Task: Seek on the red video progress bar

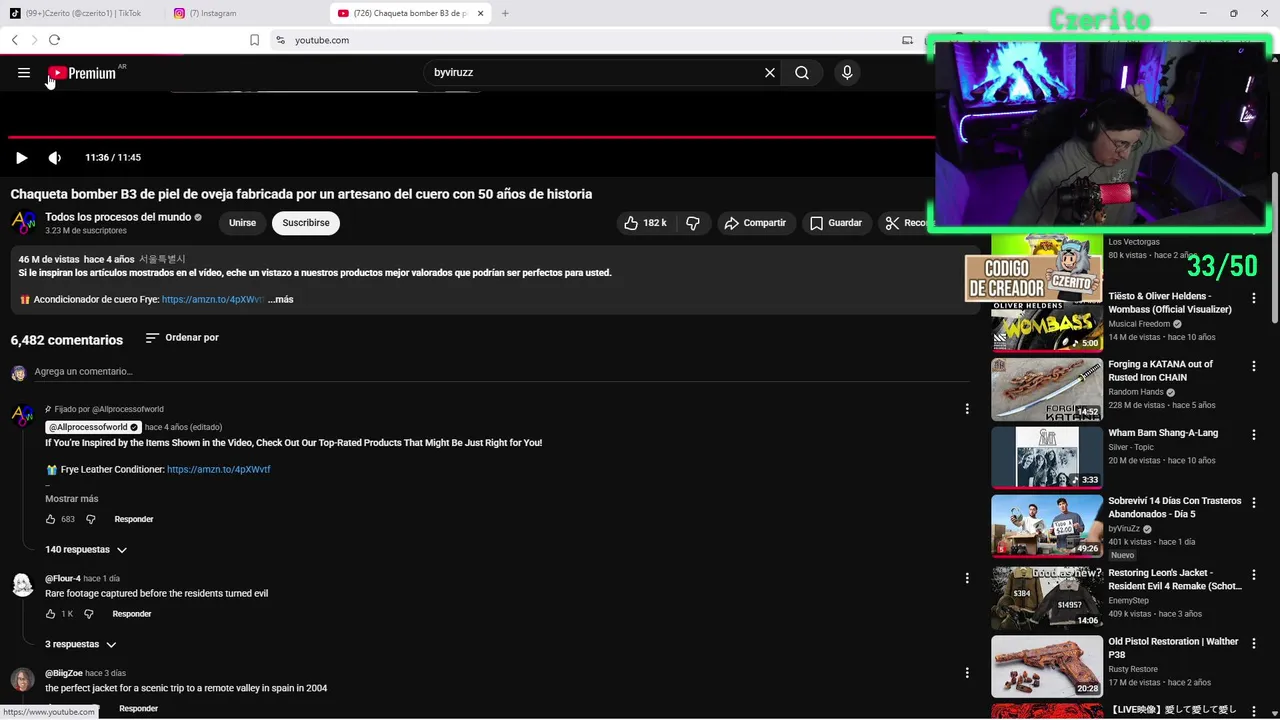Action: [x=470, y=137]
